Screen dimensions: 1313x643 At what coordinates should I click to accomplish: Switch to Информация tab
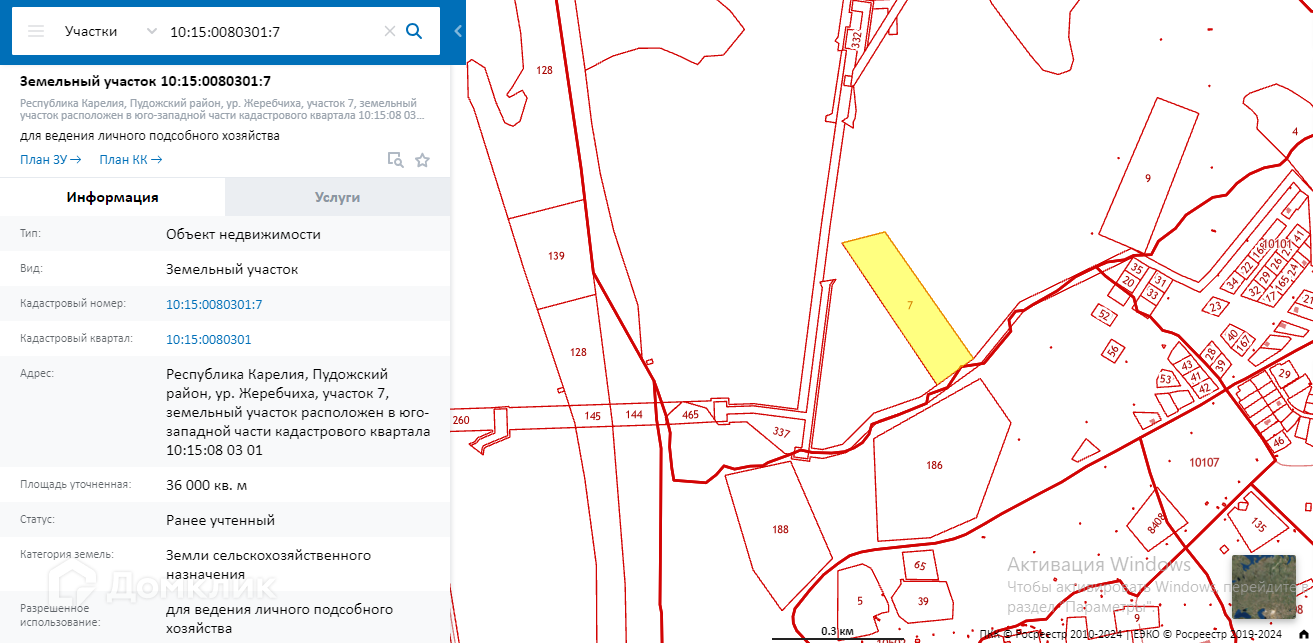pos(113,197)
